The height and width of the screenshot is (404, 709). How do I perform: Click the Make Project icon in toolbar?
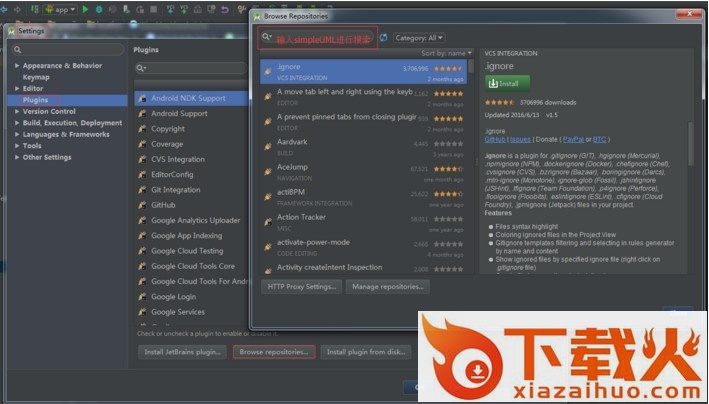pyautogui.click(x=34, y=9)
